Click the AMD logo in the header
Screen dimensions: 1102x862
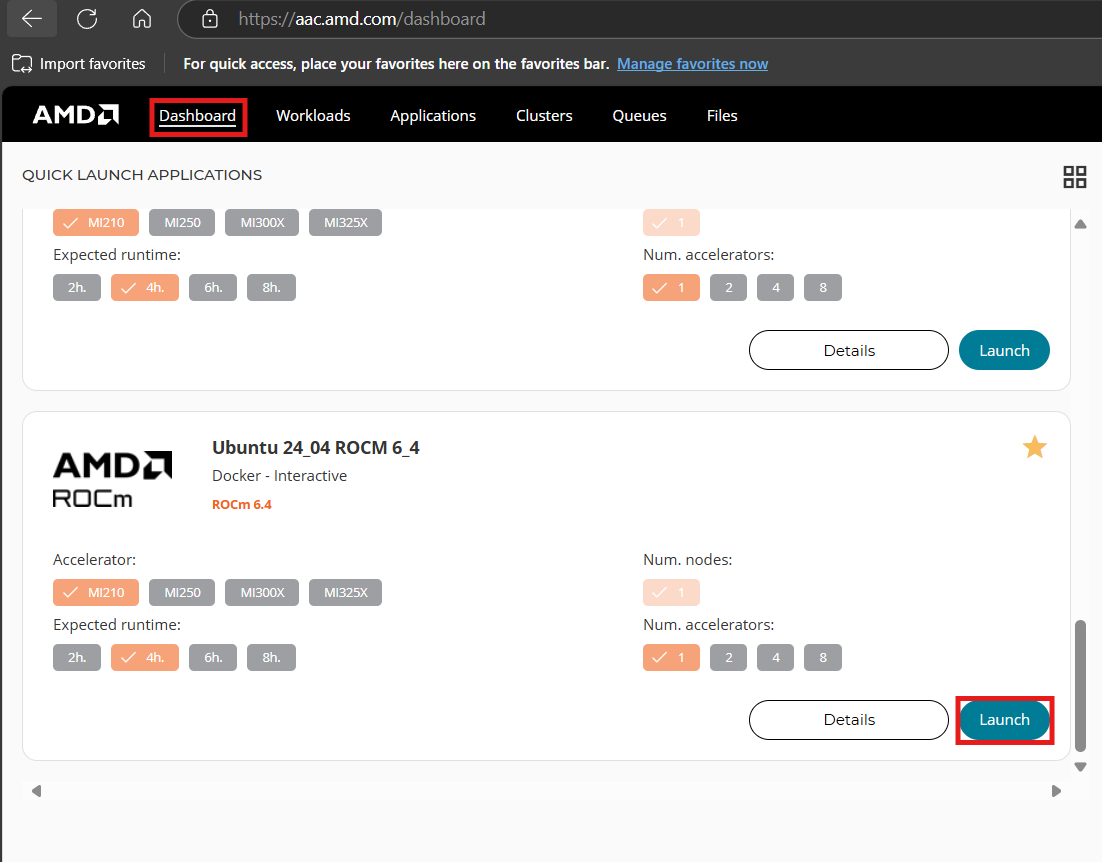76,115
